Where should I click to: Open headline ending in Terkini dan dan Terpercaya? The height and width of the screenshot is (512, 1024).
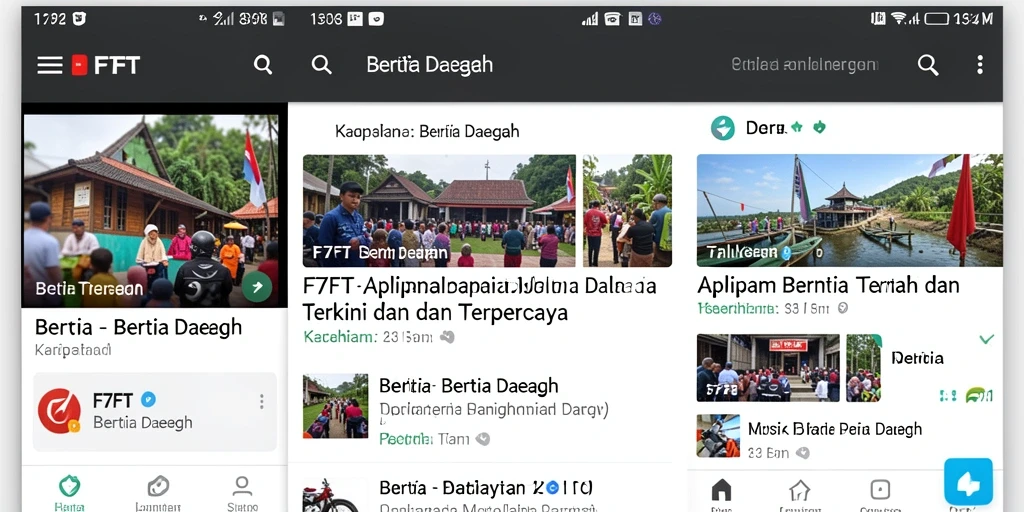click(x=480, y=299)
